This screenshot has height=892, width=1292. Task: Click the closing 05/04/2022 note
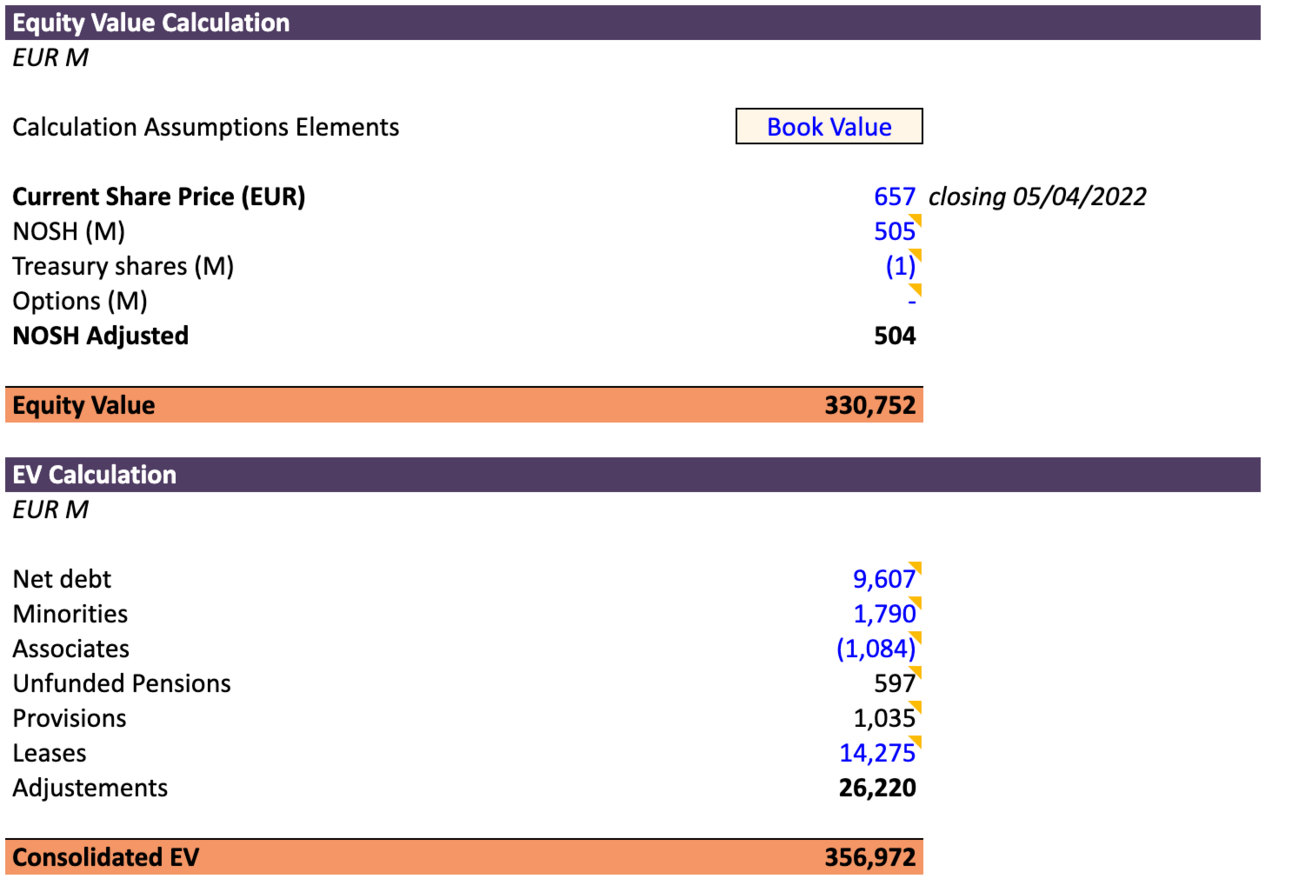[1037, 196]
